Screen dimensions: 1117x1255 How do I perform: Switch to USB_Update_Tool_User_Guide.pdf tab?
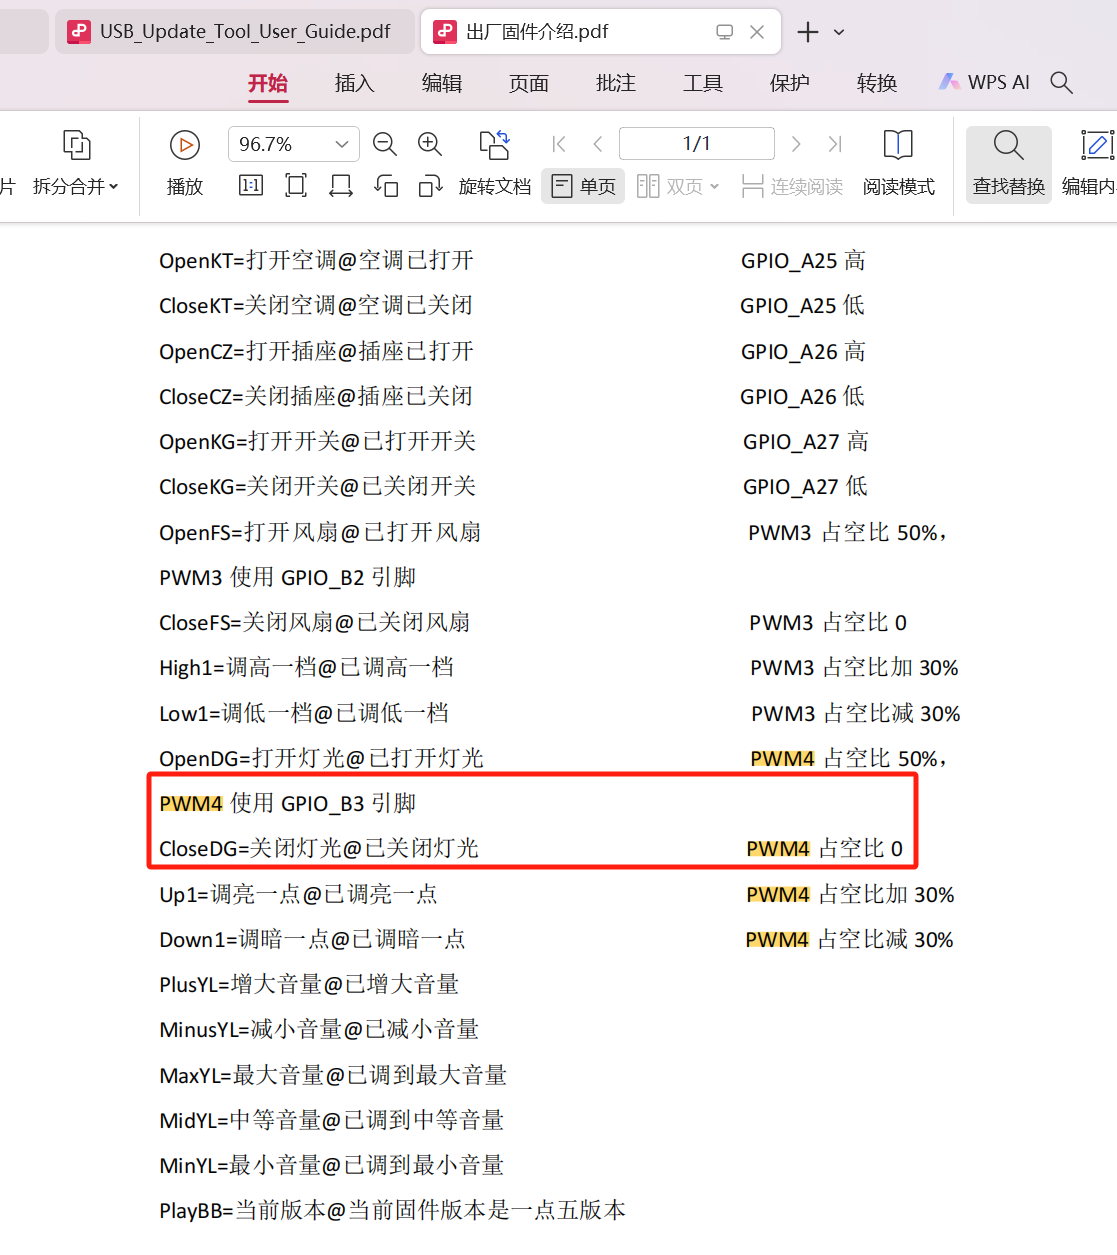click(232, 32)
